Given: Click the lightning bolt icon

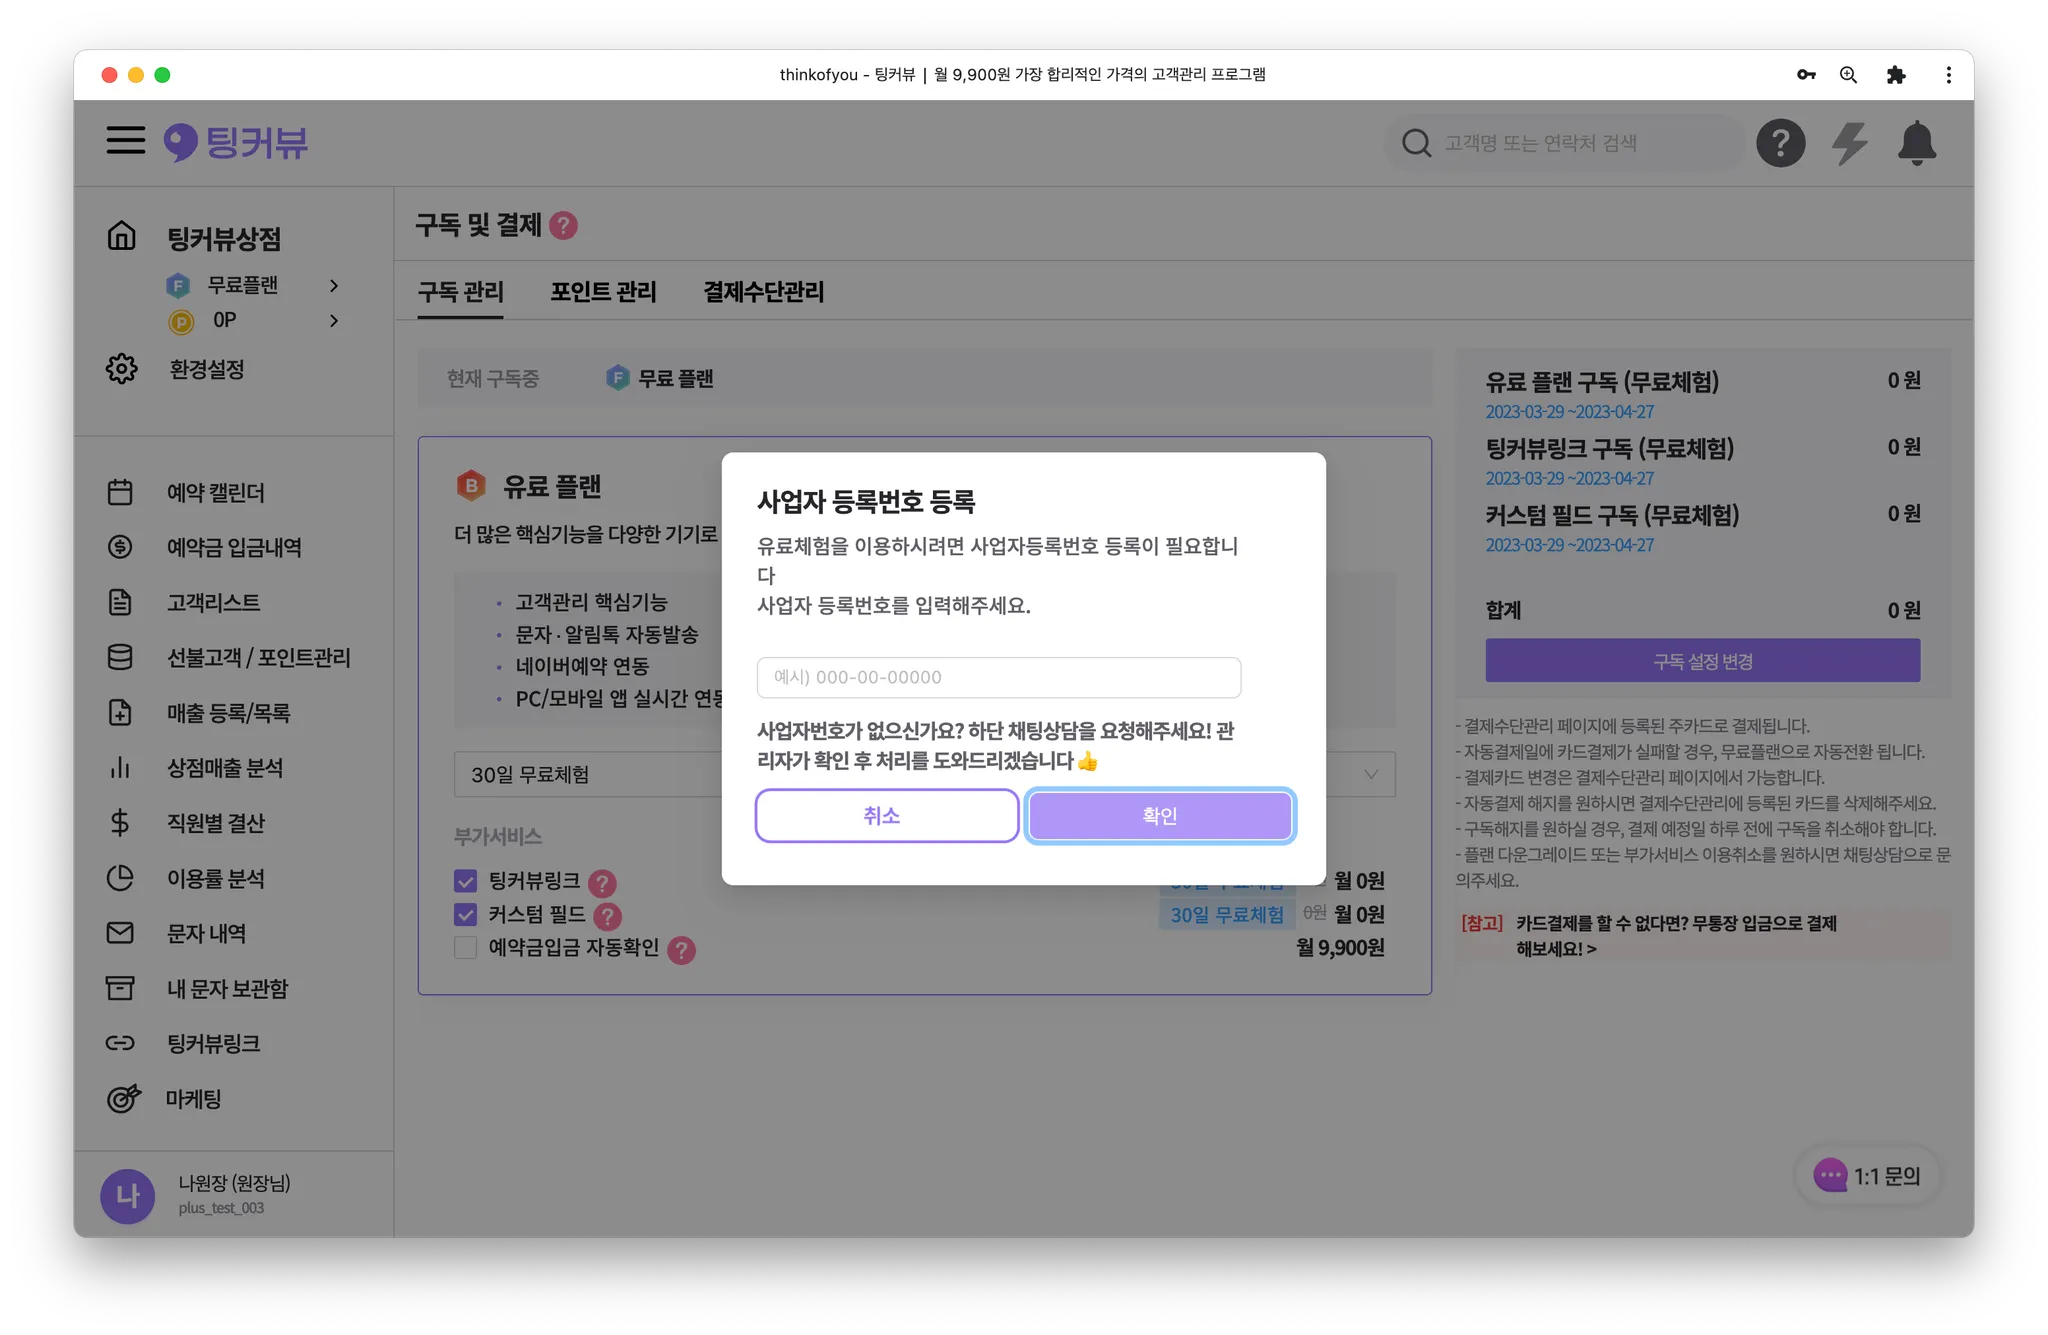Looking at the screenshot, I should coord(1849,143).
